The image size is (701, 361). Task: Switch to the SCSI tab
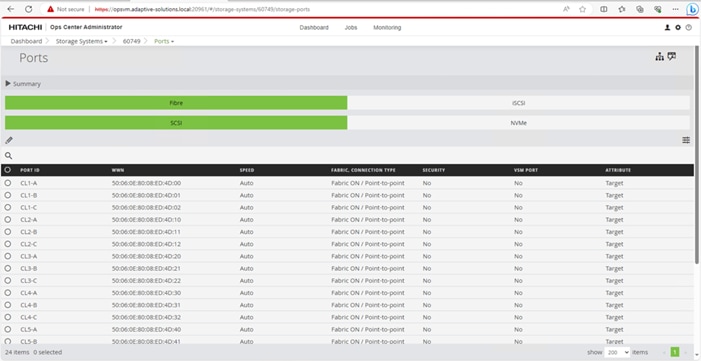coord(176,123)
